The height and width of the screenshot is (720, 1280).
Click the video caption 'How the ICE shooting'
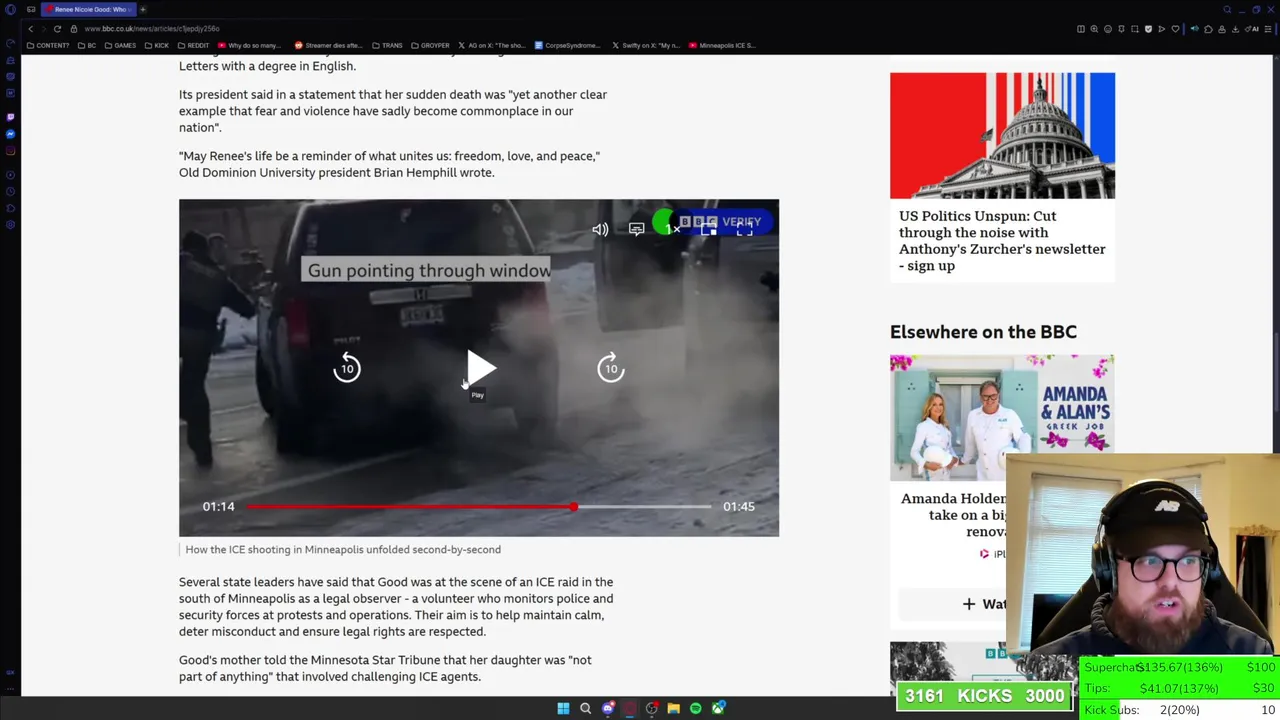343,549
